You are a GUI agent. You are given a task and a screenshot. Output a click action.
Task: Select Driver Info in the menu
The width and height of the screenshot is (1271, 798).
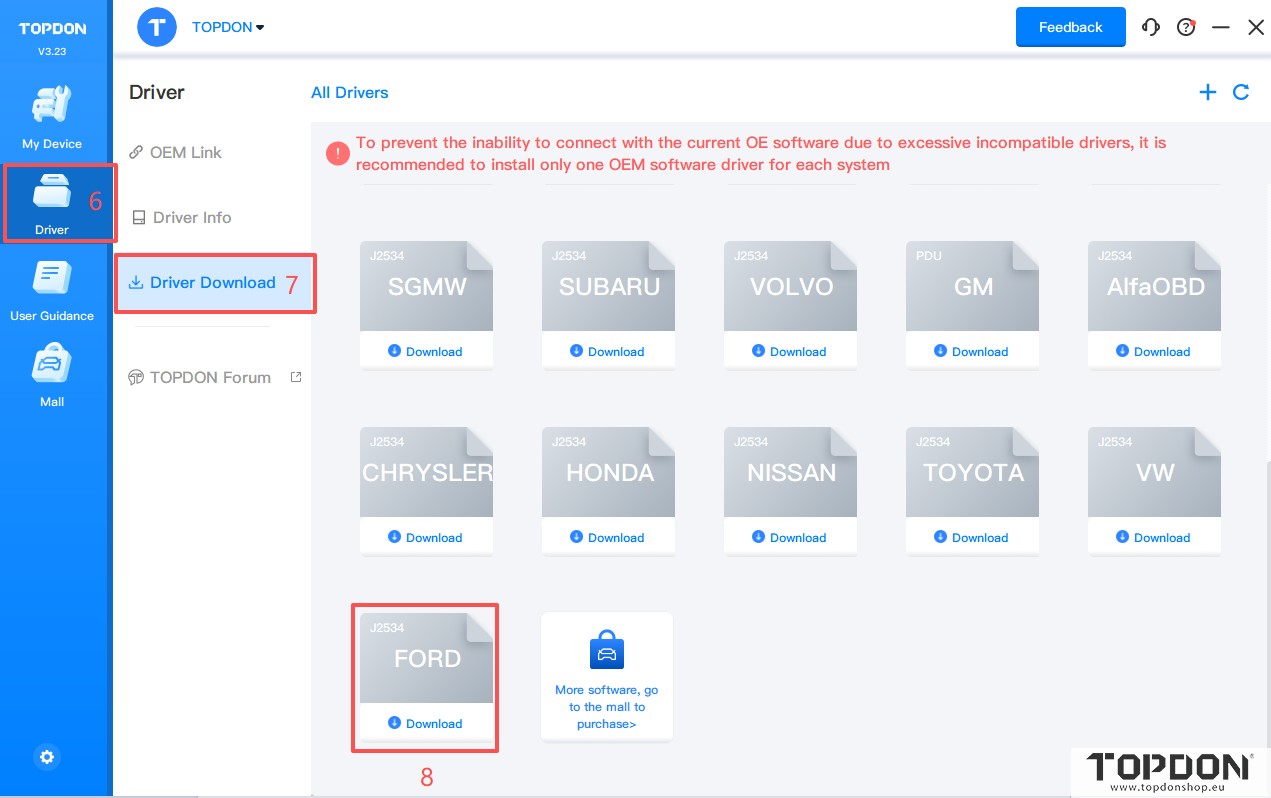click(x=191, y=218)
